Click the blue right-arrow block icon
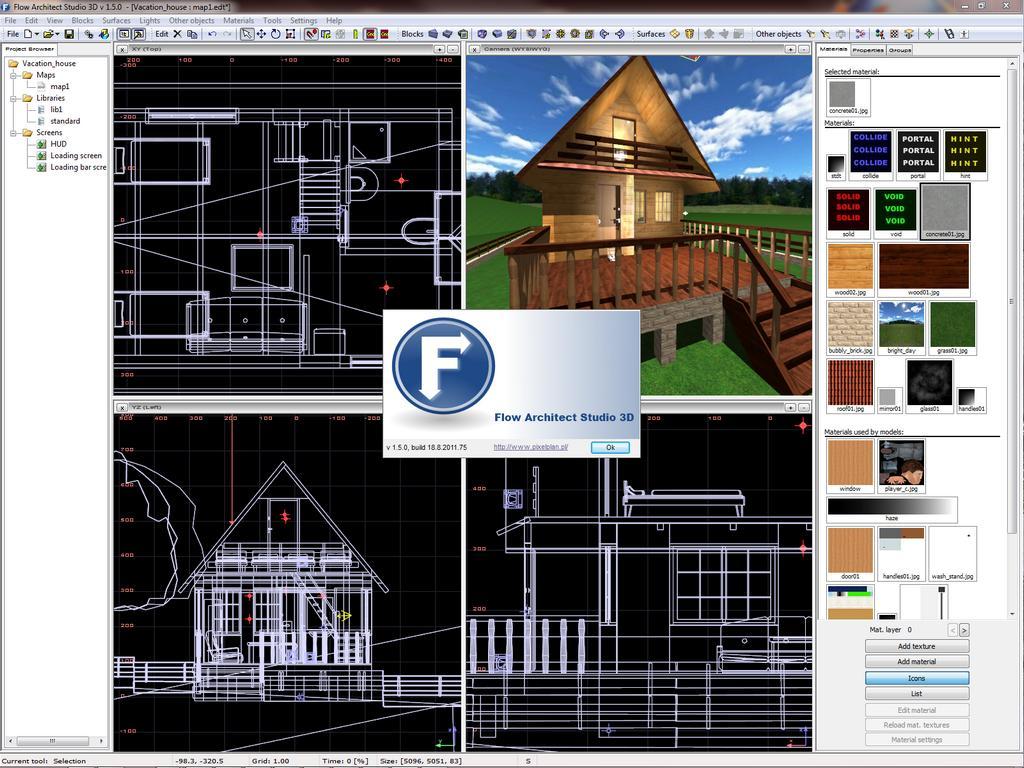The image size is (1024, 768). (619, 34)
